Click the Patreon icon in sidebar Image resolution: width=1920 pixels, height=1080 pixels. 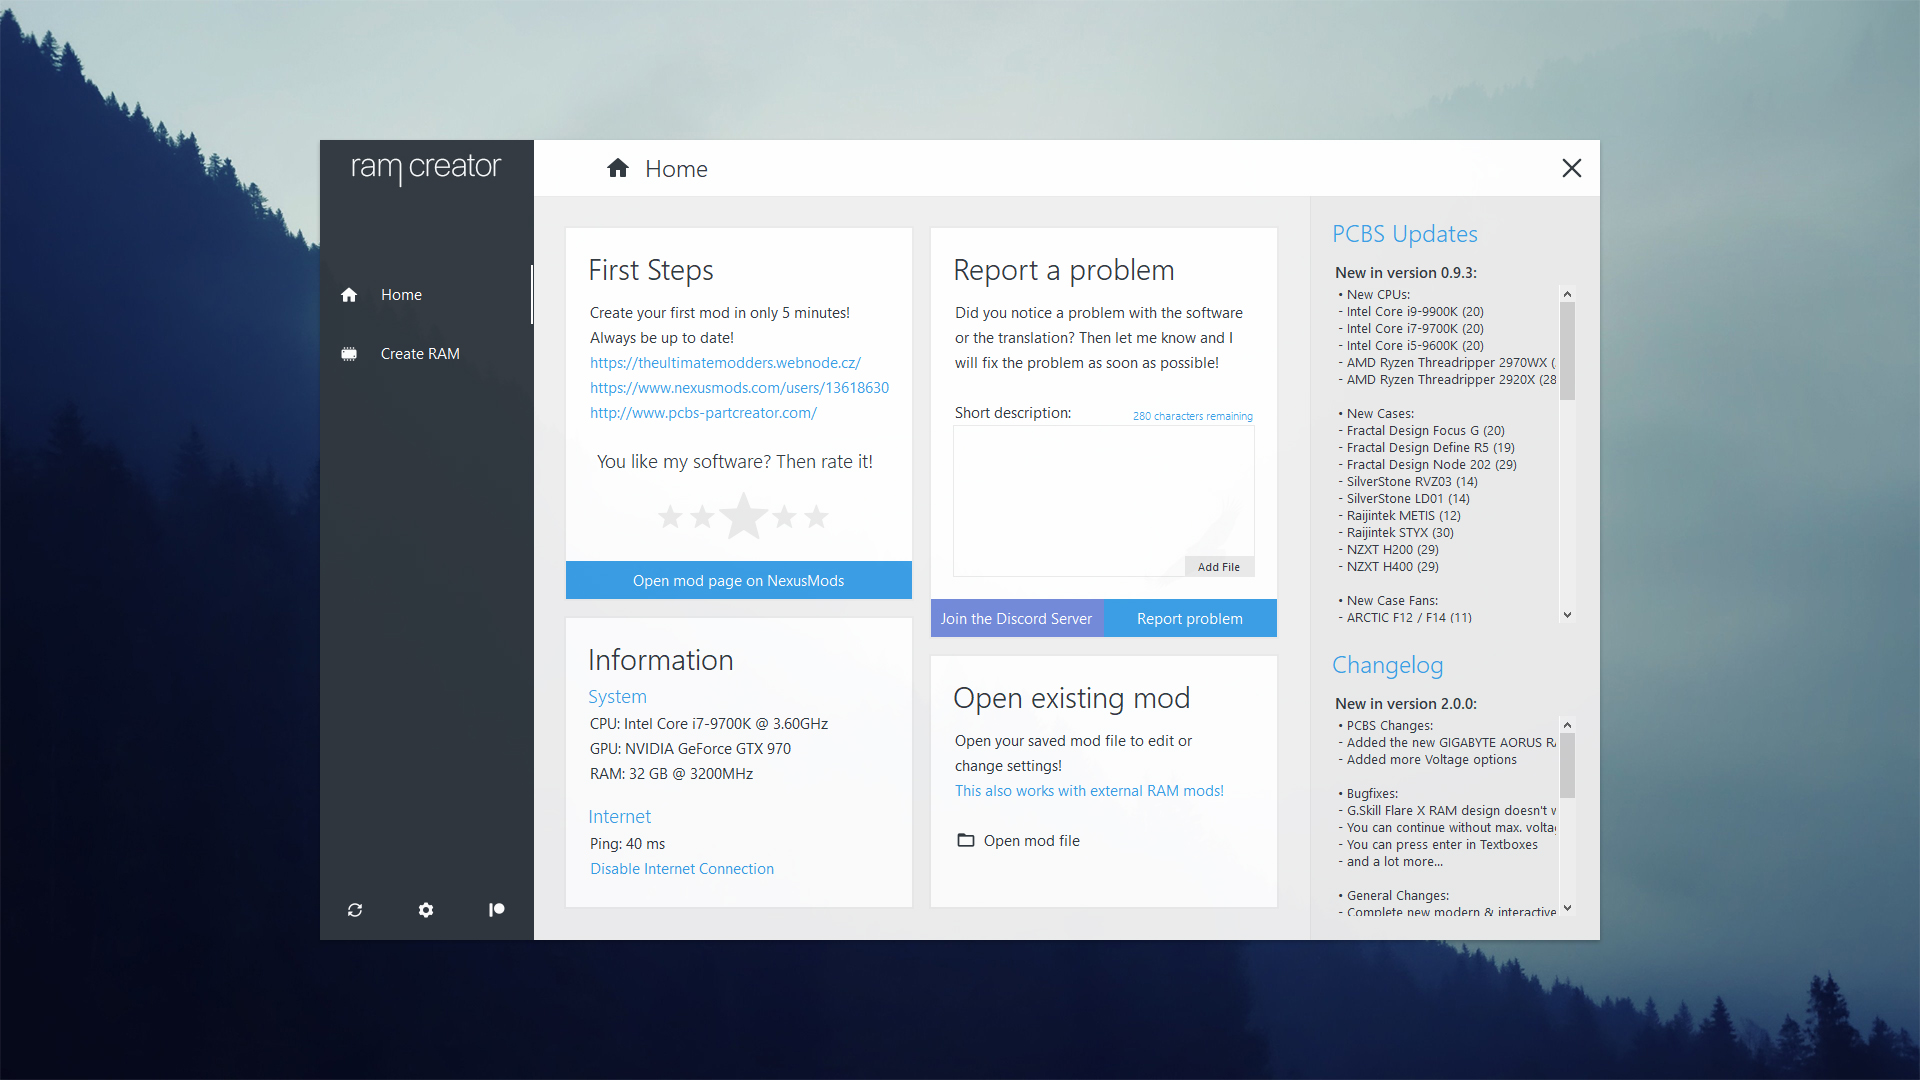point(496,910)
